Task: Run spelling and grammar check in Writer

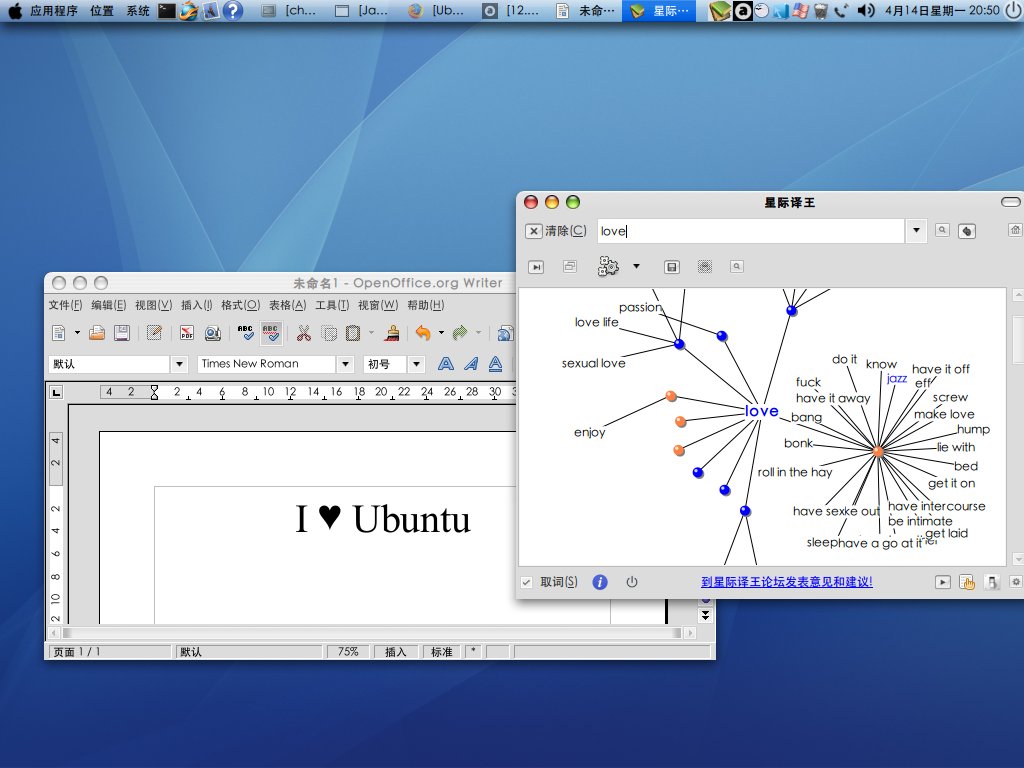Action: click(x=246, y=333)
